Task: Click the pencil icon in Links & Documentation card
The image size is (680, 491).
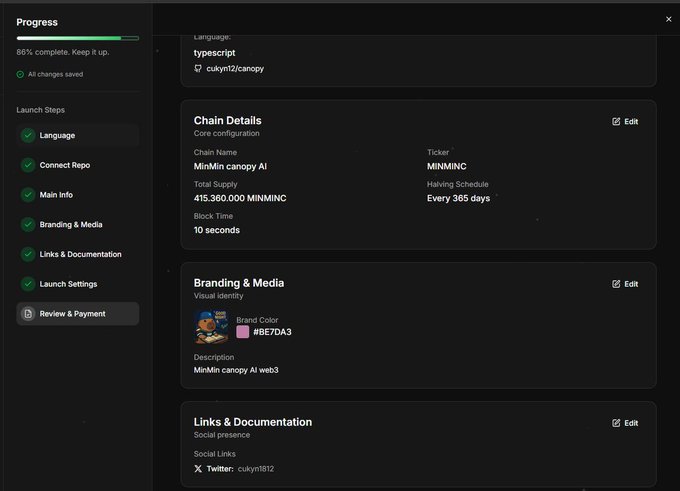Action: point(616,423)
